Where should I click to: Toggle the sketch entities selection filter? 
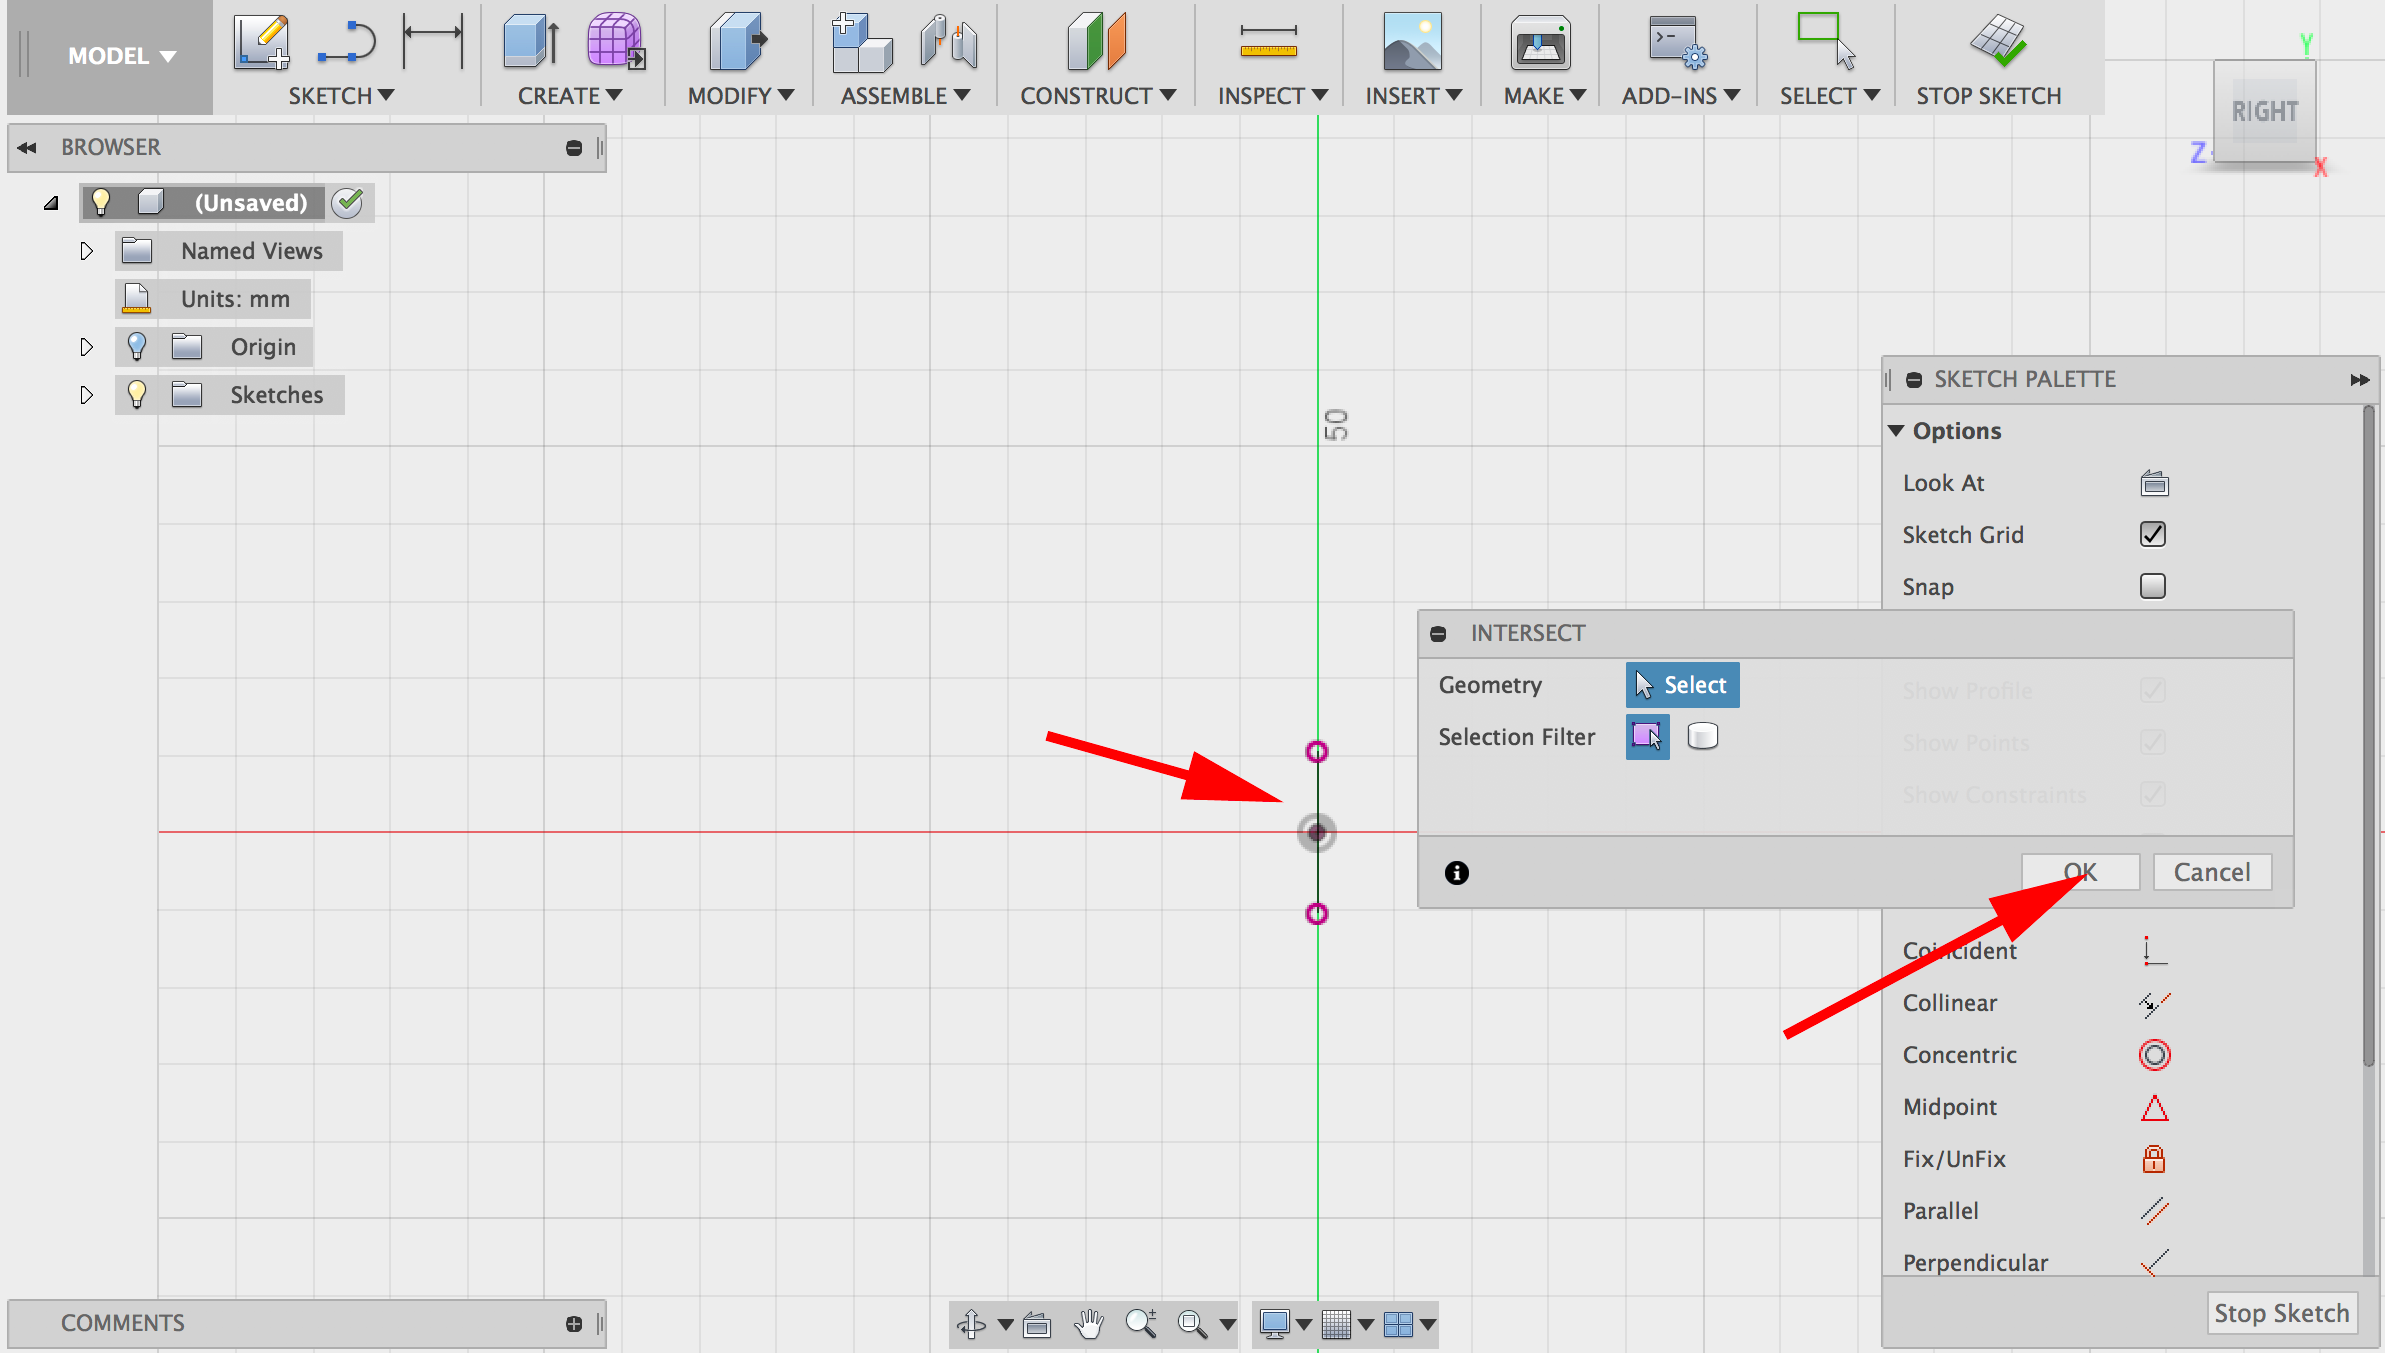pyautogui.click(x=1647, y=737)
